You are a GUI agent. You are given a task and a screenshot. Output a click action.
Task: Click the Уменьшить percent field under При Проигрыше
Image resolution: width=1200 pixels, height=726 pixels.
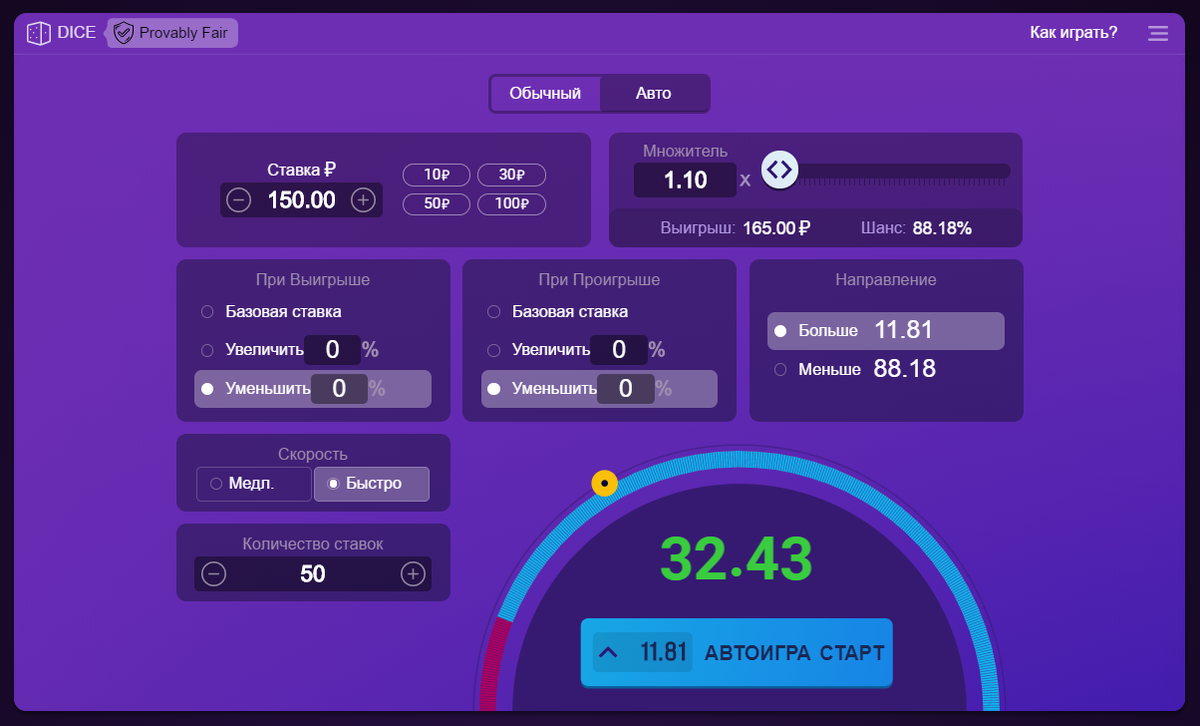[625, 389]
